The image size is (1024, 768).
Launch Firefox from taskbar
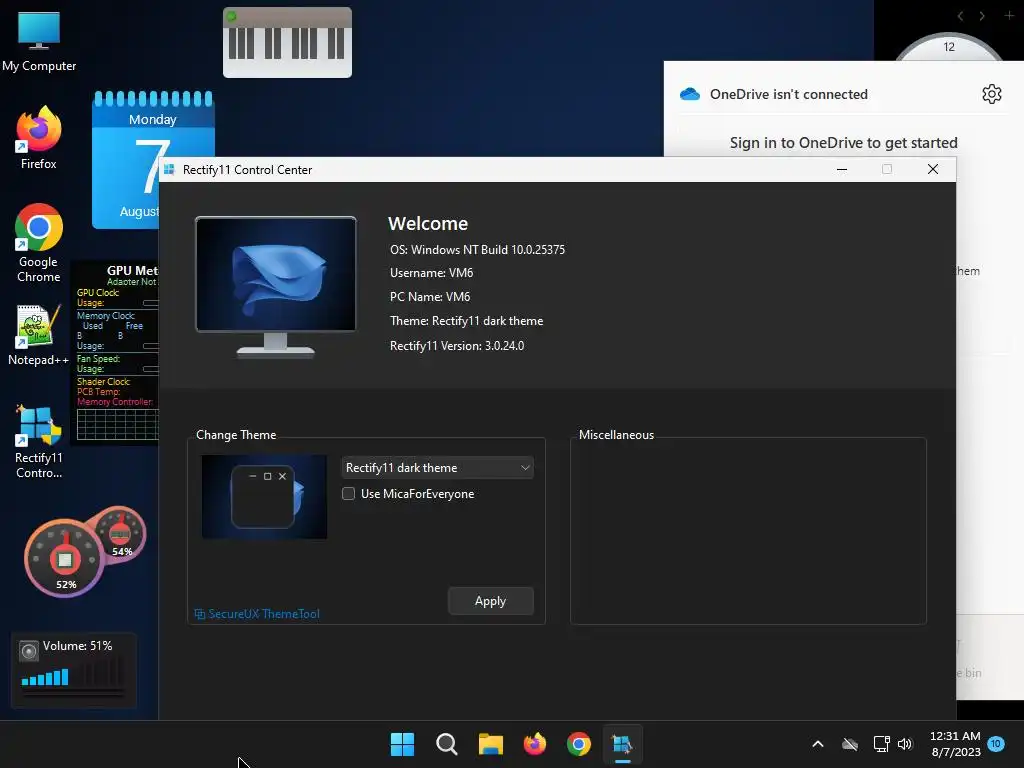click(x=535, y=744)
